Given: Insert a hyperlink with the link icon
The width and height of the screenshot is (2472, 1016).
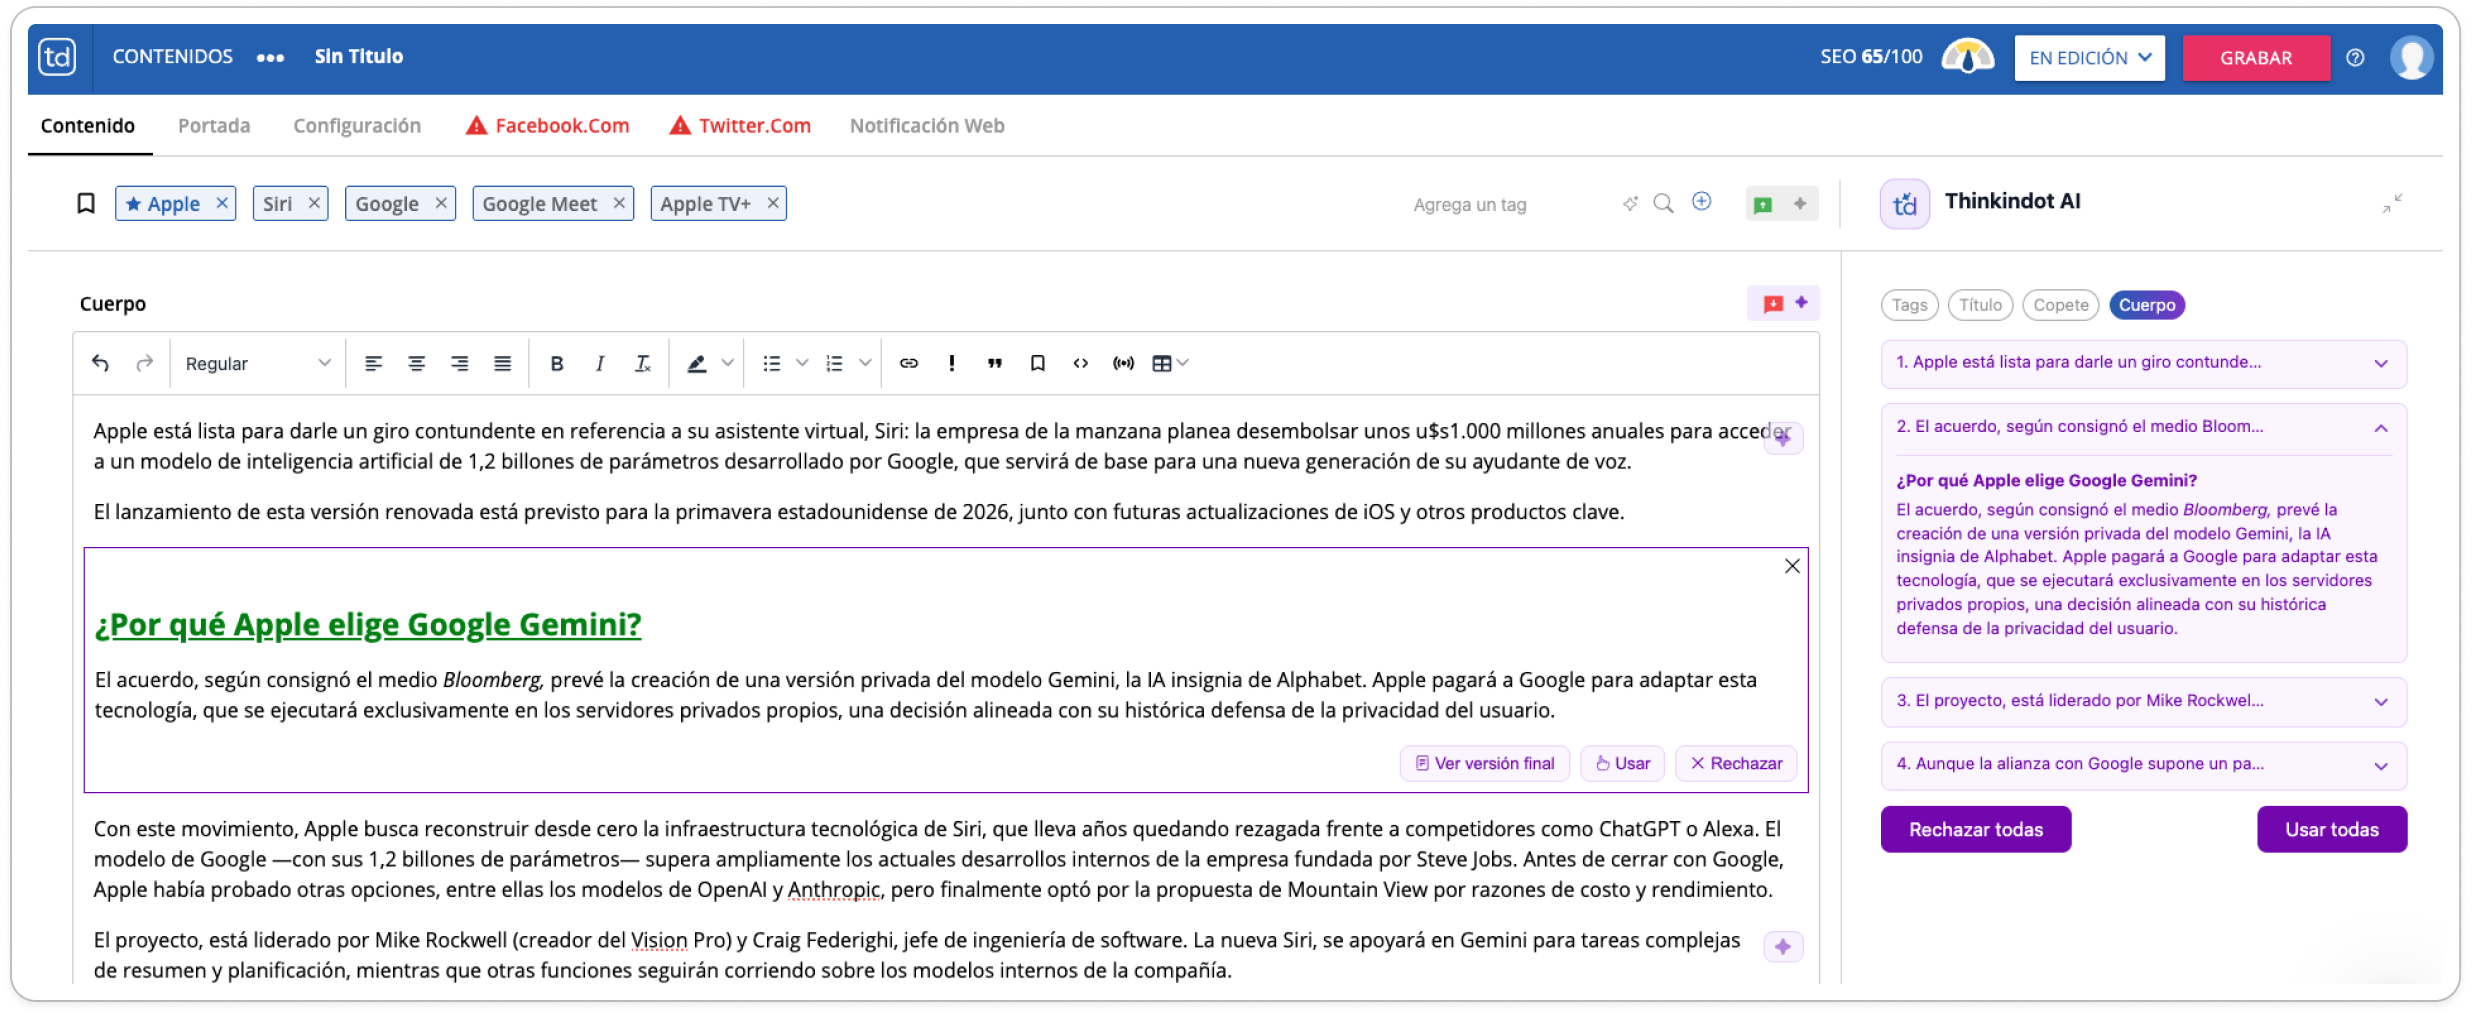Looking at the screenshot, I should pos(908,363).
